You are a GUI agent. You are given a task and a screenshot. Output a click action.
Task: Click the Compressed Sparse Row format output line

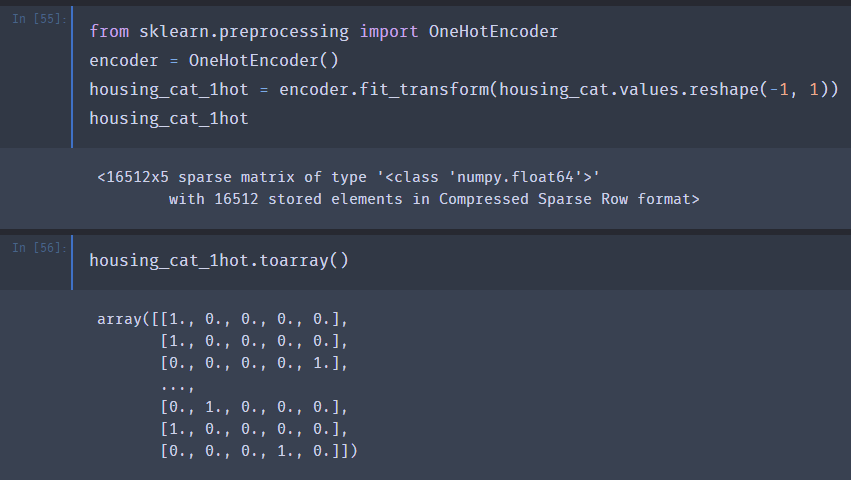click(434, 199)
